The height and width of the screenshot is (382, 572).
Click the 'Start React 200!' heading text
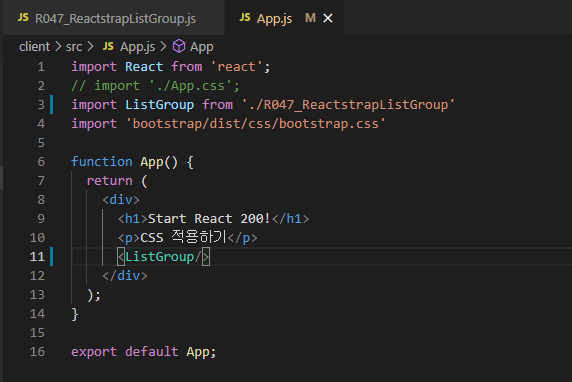(209, 219)
